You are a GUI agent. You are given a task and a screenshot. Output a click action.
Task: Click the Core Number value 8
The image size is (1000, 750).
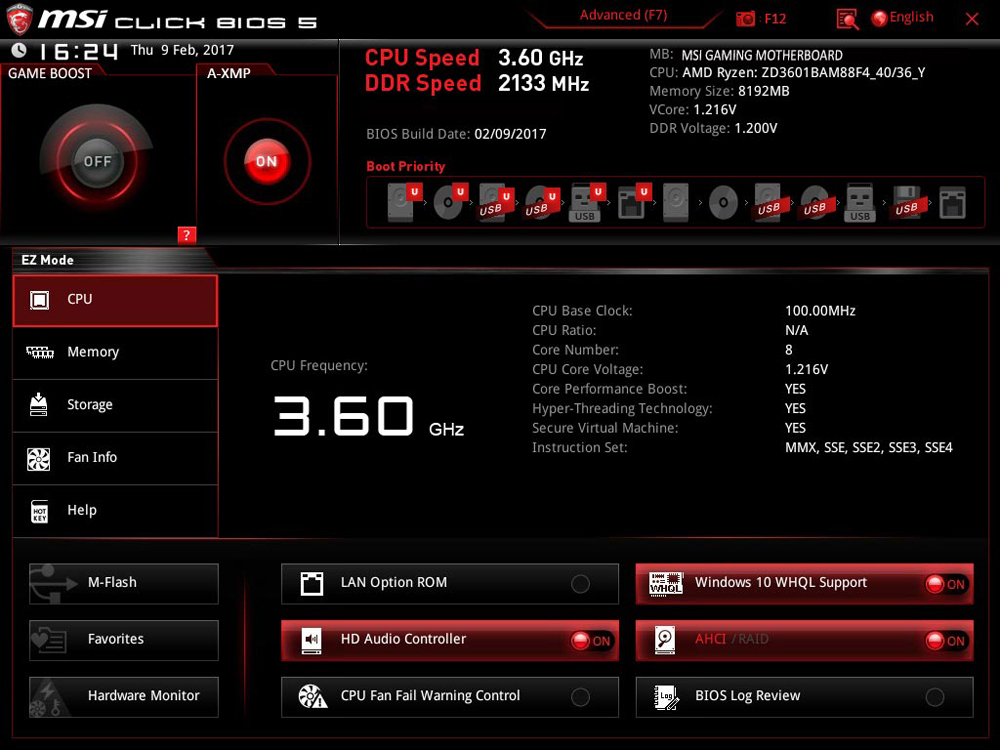789,350
